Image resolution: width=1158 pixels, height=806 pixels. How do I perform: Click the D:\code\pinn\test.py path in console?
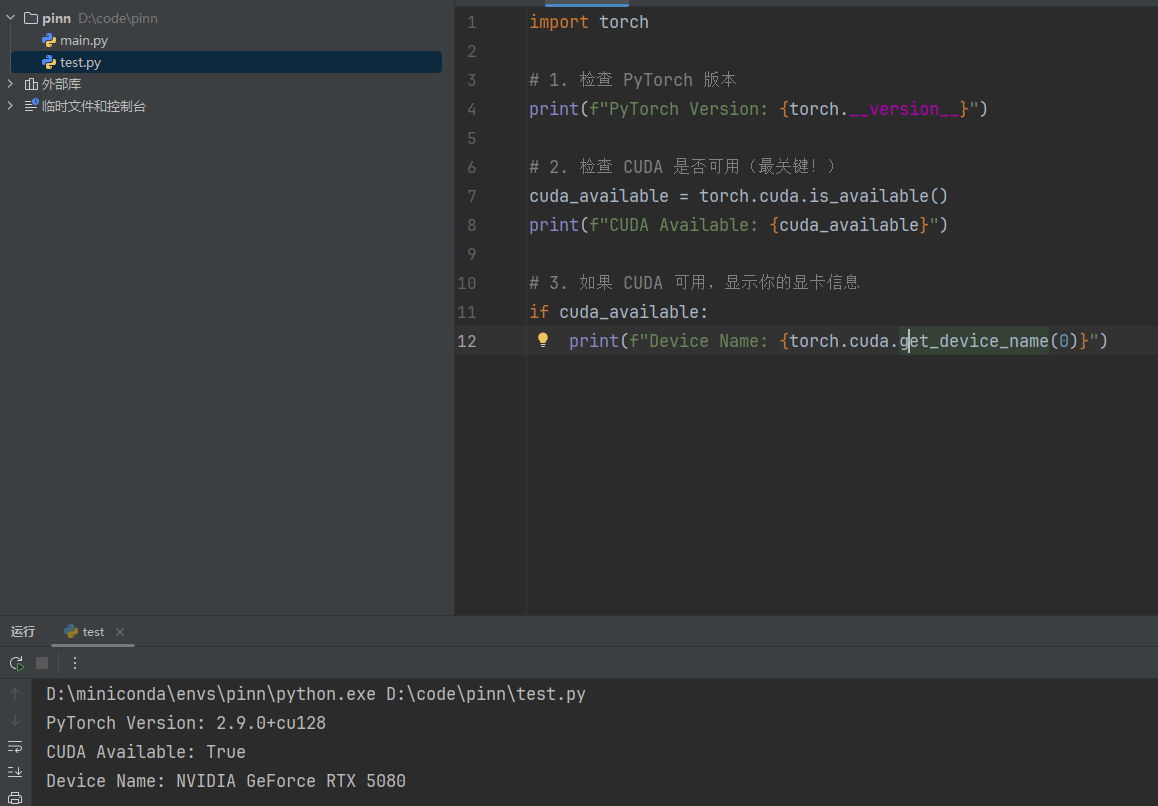point(485,694)
